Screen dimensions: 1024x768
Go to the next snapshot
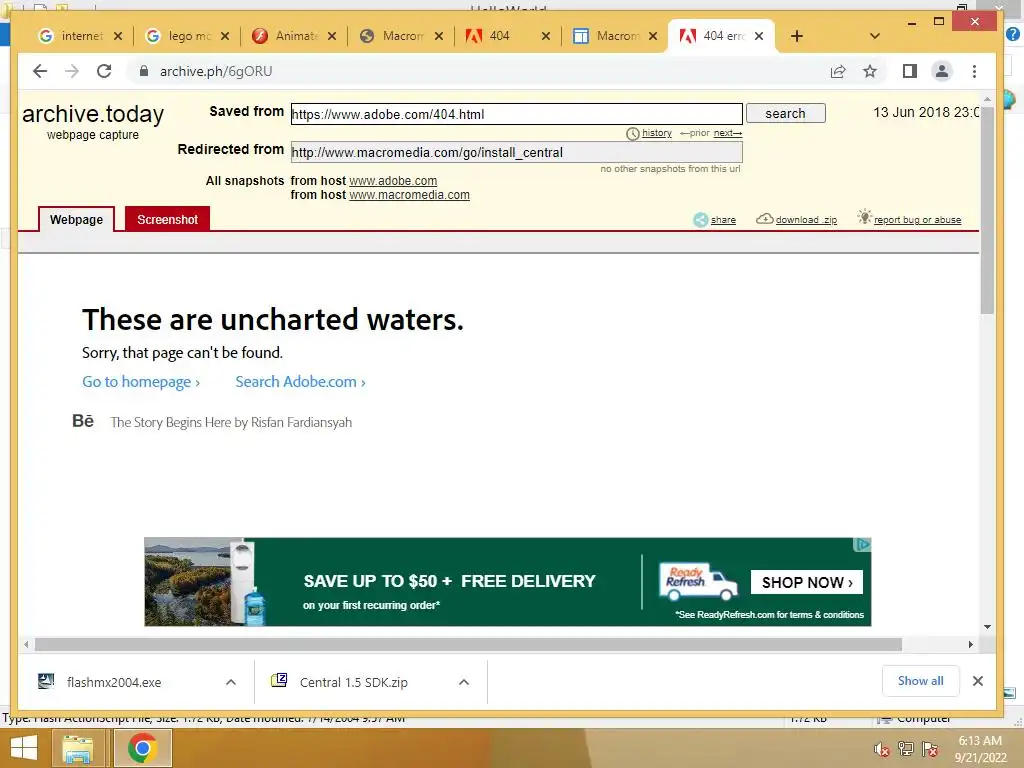point(728,133)
